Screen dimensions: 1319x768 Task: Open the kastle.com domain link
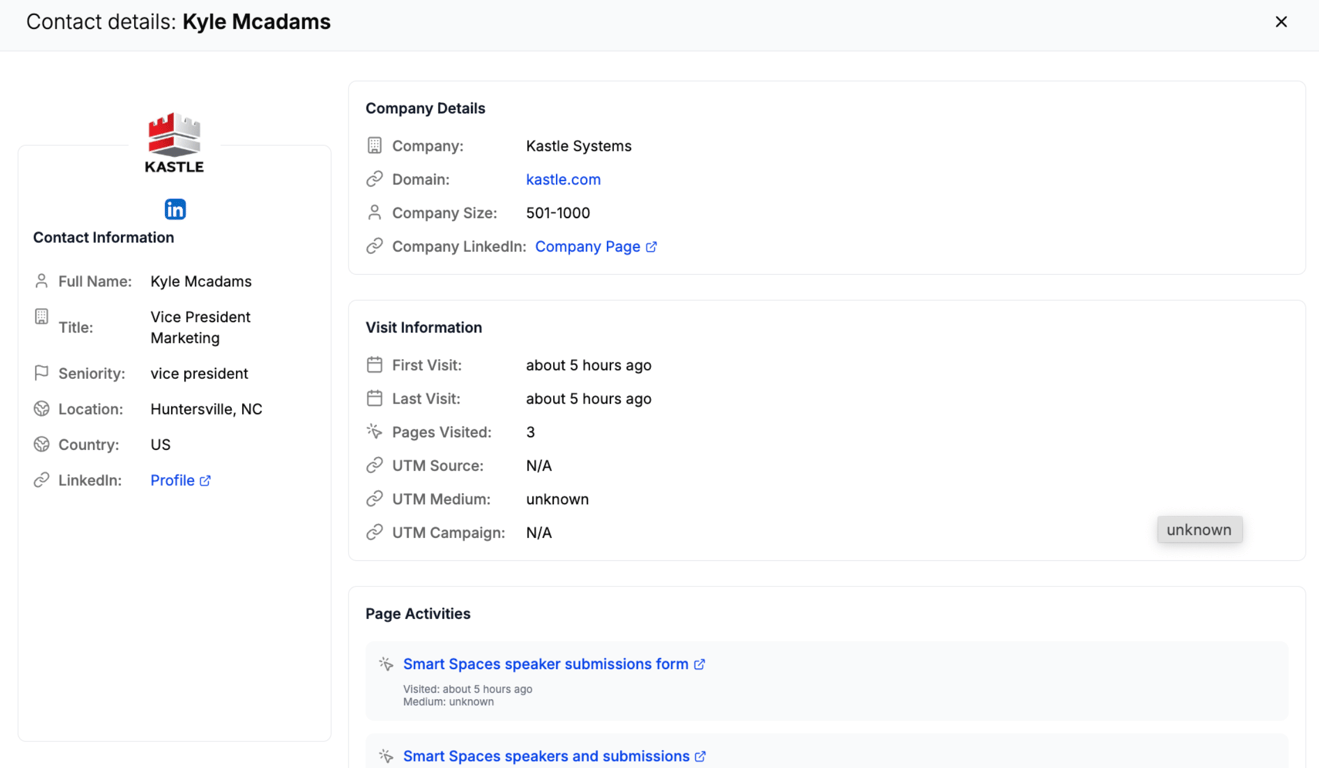563,179
